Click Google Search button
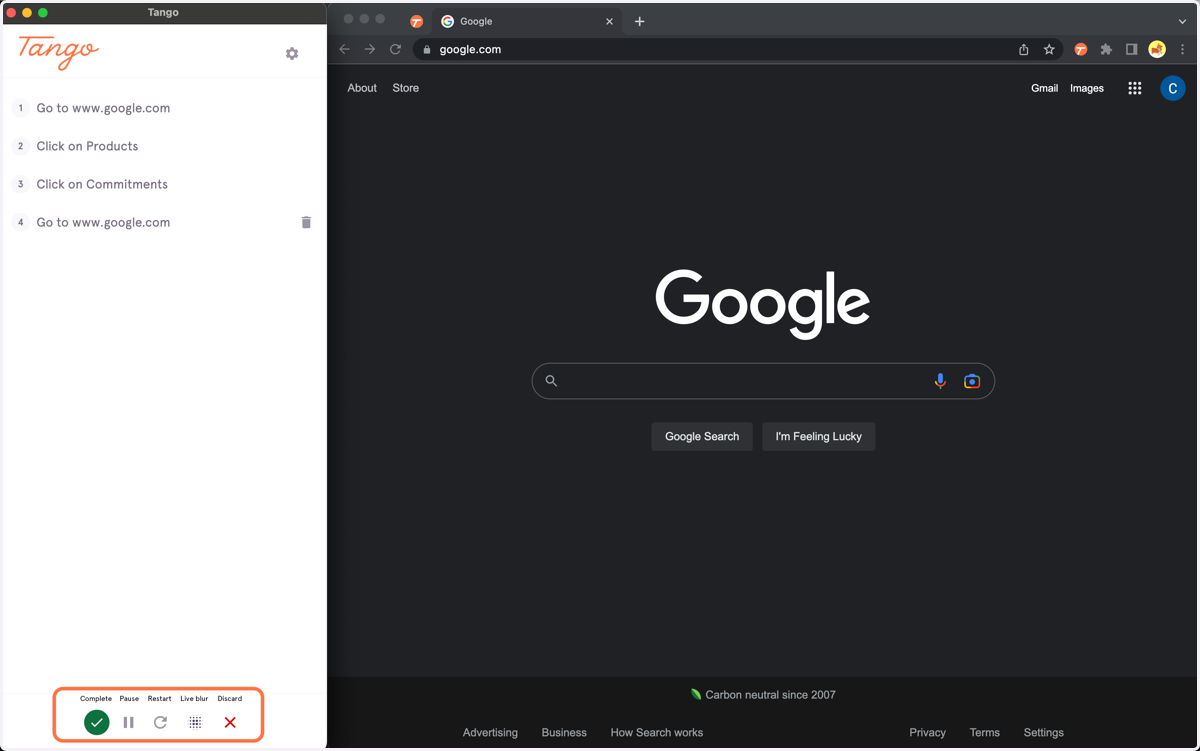Screen dimensions: 1200x751 coord(702,436)
